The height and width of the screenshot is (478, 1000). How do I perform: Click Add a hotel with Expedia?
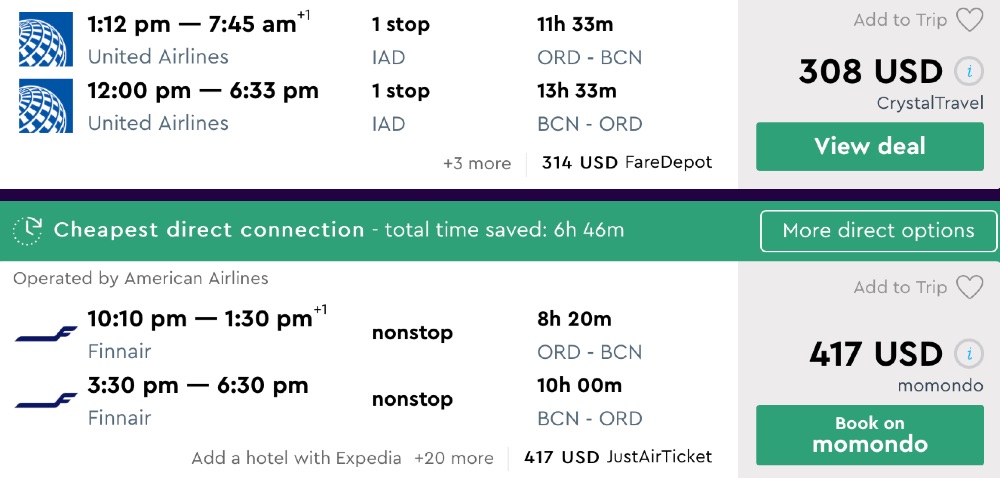[296, 458]
